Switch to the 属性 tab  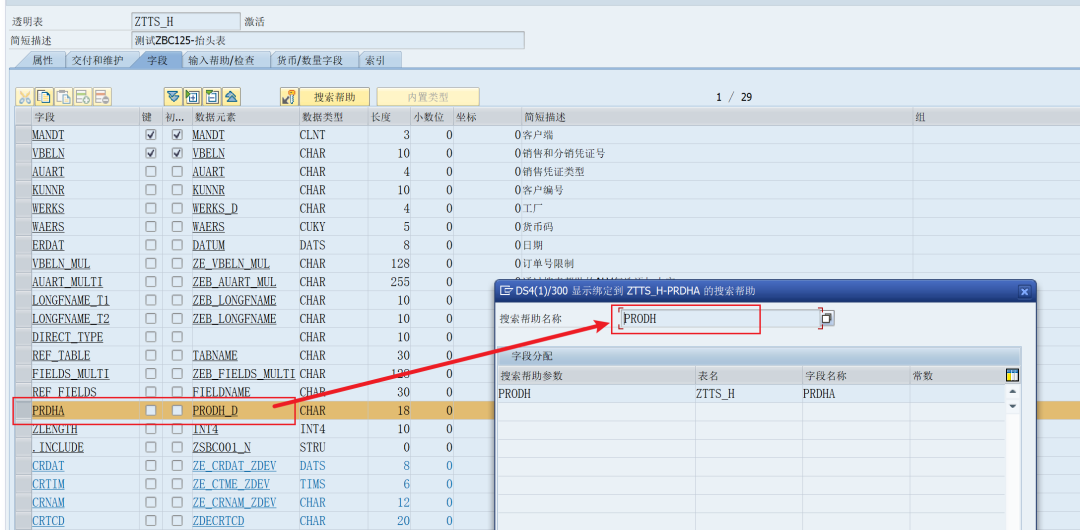42,60
